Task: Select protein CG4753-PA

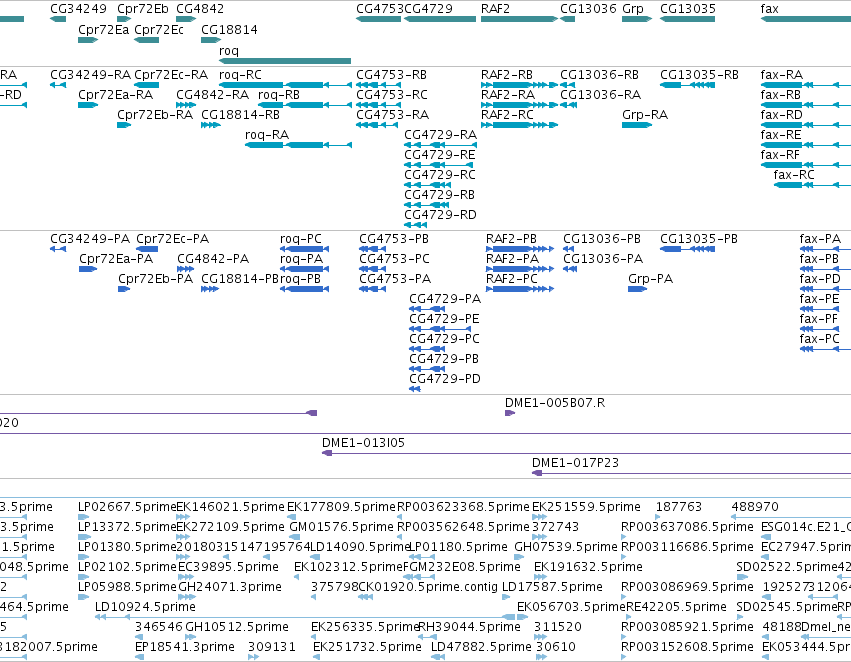Action: [x=372, y=289]
